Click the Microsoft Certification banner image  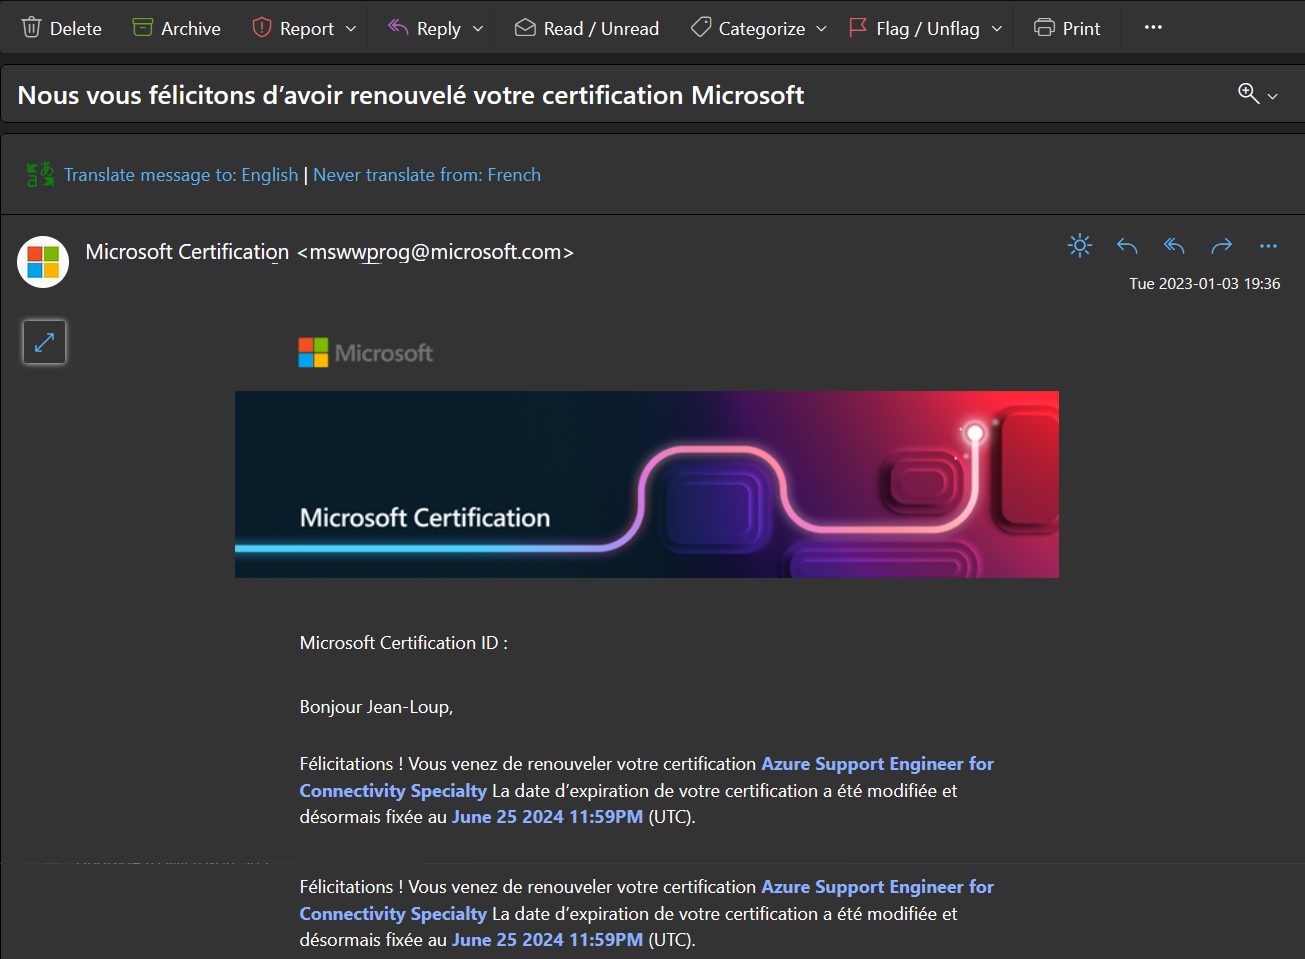click(647, 484)
